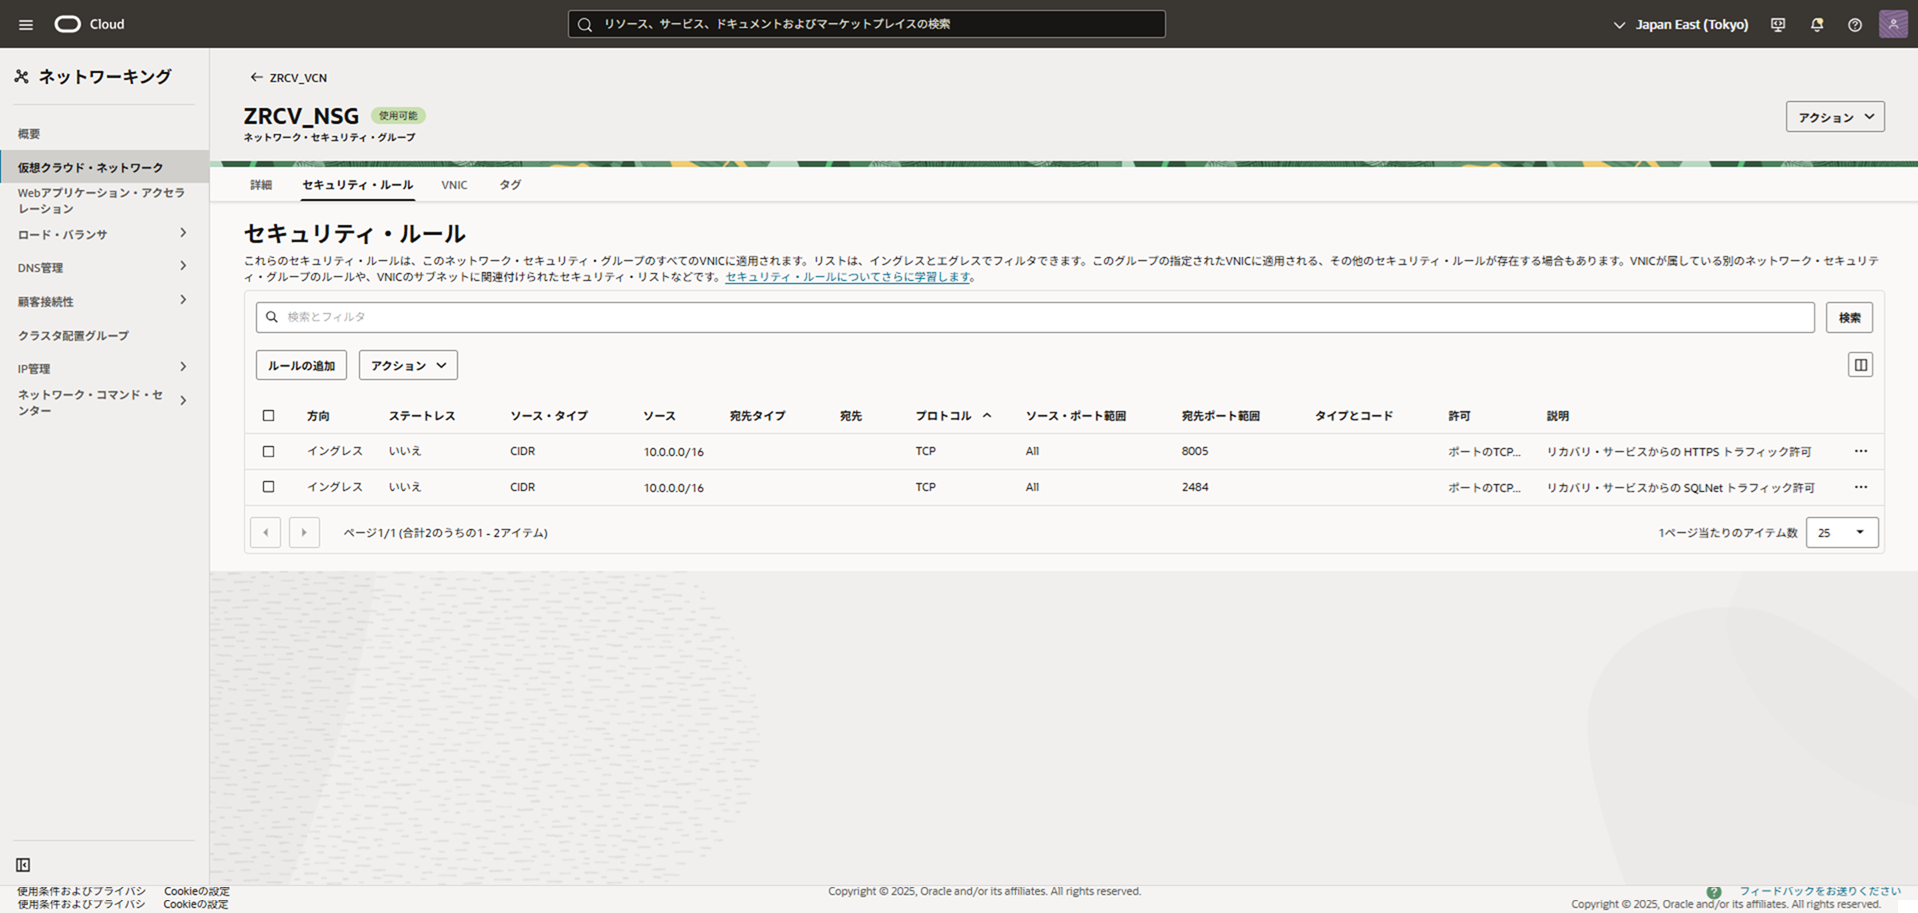Click the 検索とフィルタ search field
The width and height of the screenshot is (1918, 913).
pos(1035,317)
